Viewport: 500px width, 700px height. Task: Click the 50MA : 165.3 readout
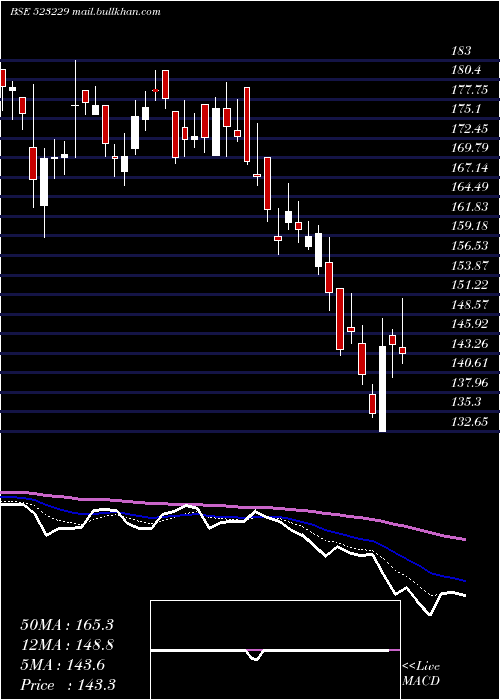click(x=67, y=625)
